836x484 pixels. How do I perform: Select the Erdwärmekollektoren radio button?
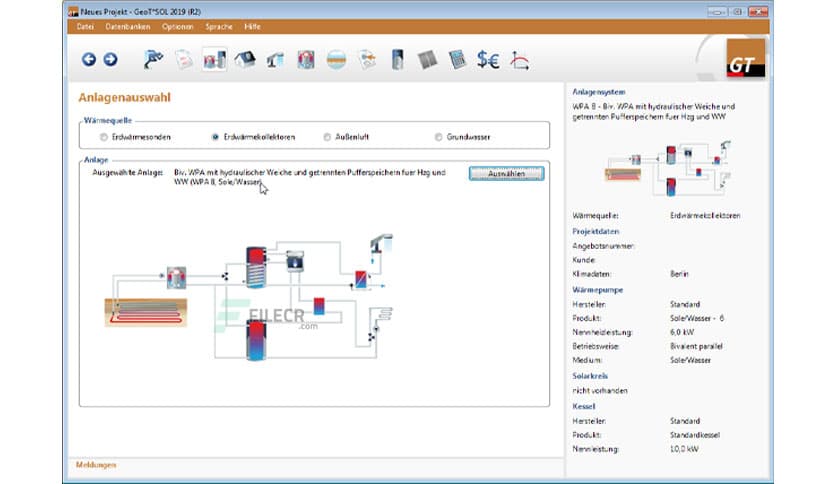click(x=215, y=137)
